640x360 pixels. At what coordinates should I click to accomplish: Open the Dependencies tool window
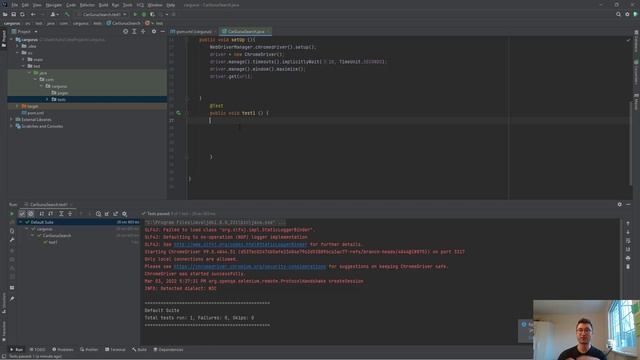tap(168, 350)
